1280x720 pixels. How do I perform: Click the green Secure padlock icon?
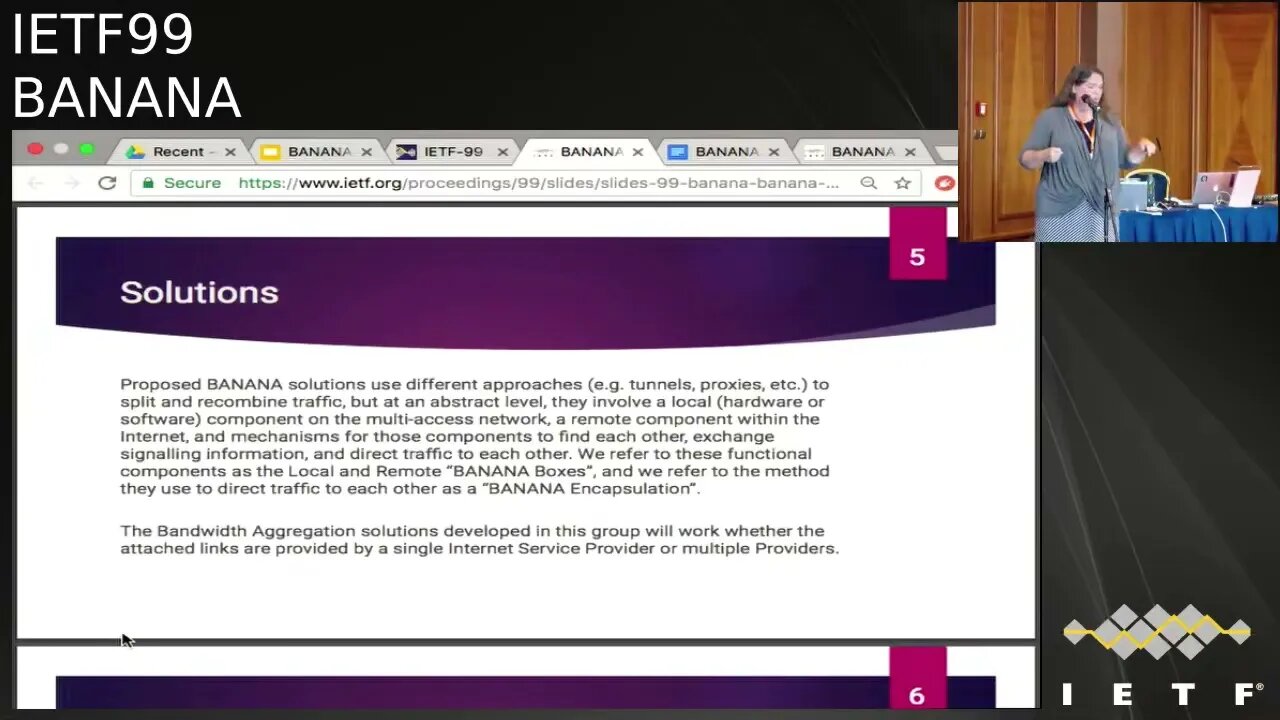tap(148, 183)
